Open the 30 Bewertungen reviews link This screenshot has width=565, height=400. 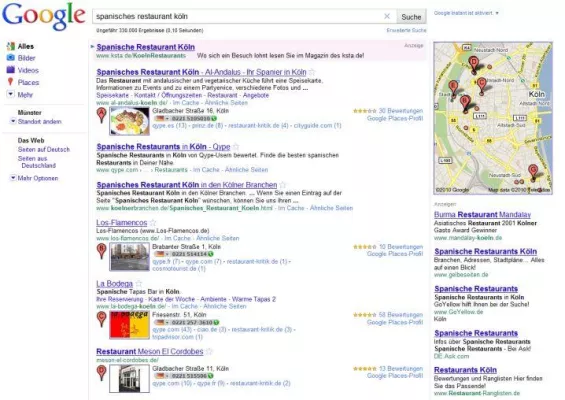(x=401, y=111)
